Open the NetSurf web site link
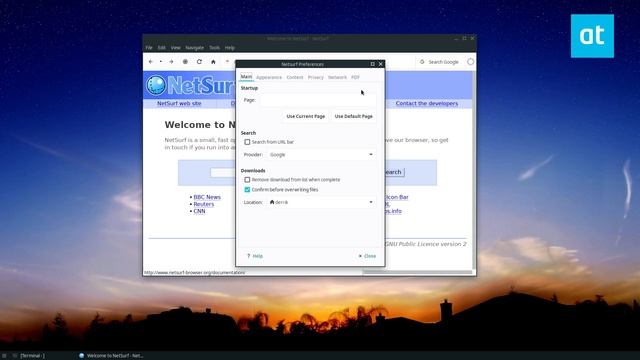The width and height of the screenshot is (640, 360). [x=179, y=103]
